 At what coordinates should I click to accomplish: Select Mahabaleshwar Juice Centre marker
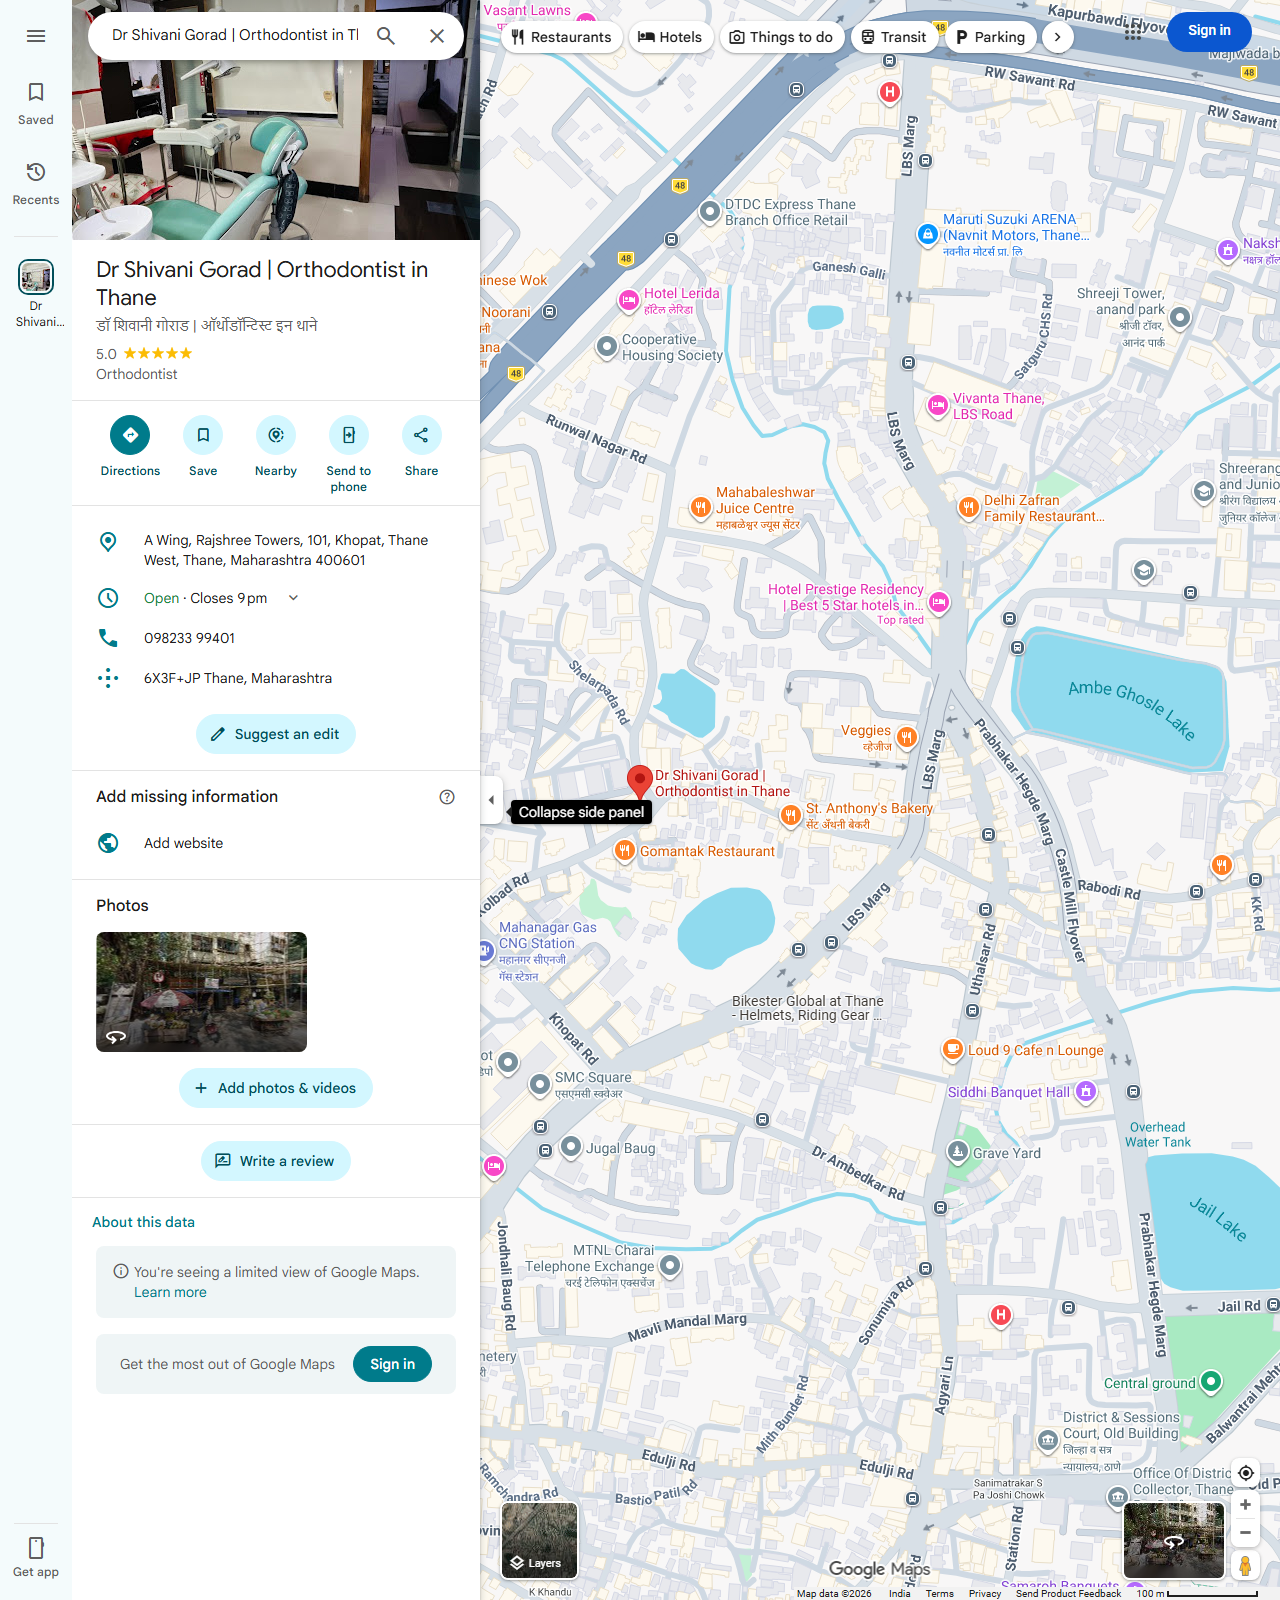coord(701,508)
